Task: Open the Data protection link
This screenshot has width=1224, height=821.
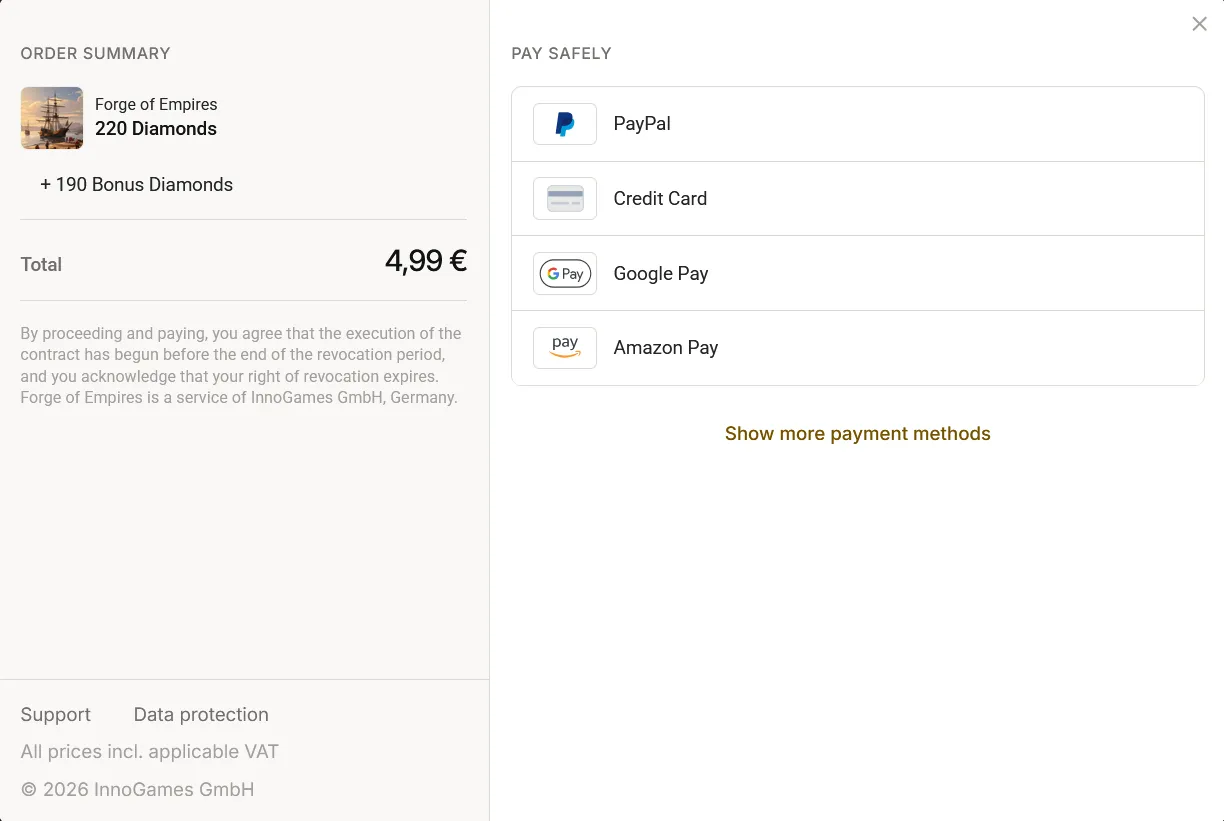Action: point(201,714)
